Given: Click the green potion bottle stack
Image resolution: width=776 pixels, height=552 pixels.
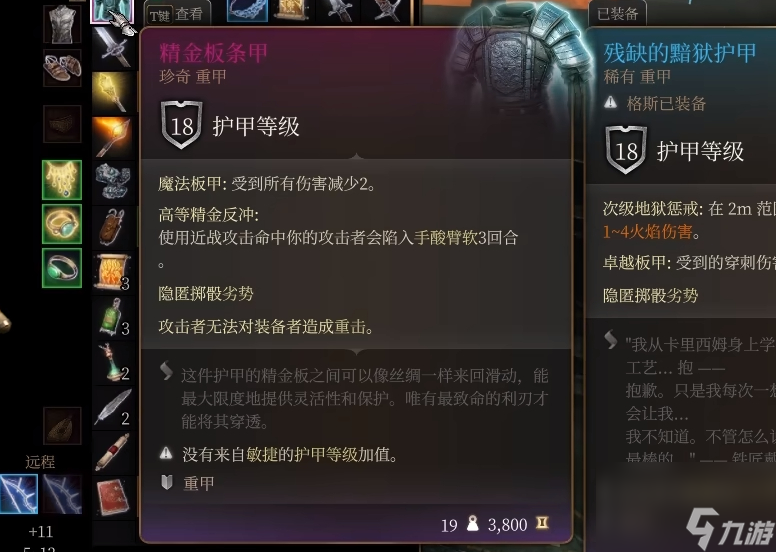Looking at the screenshot, I should coord(113,316).
